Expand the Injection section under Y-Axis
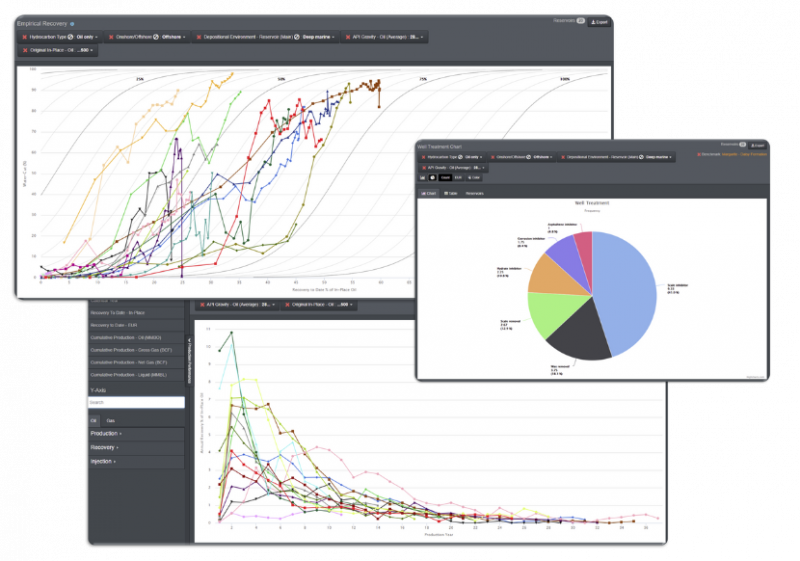 [x=103, y=462]
